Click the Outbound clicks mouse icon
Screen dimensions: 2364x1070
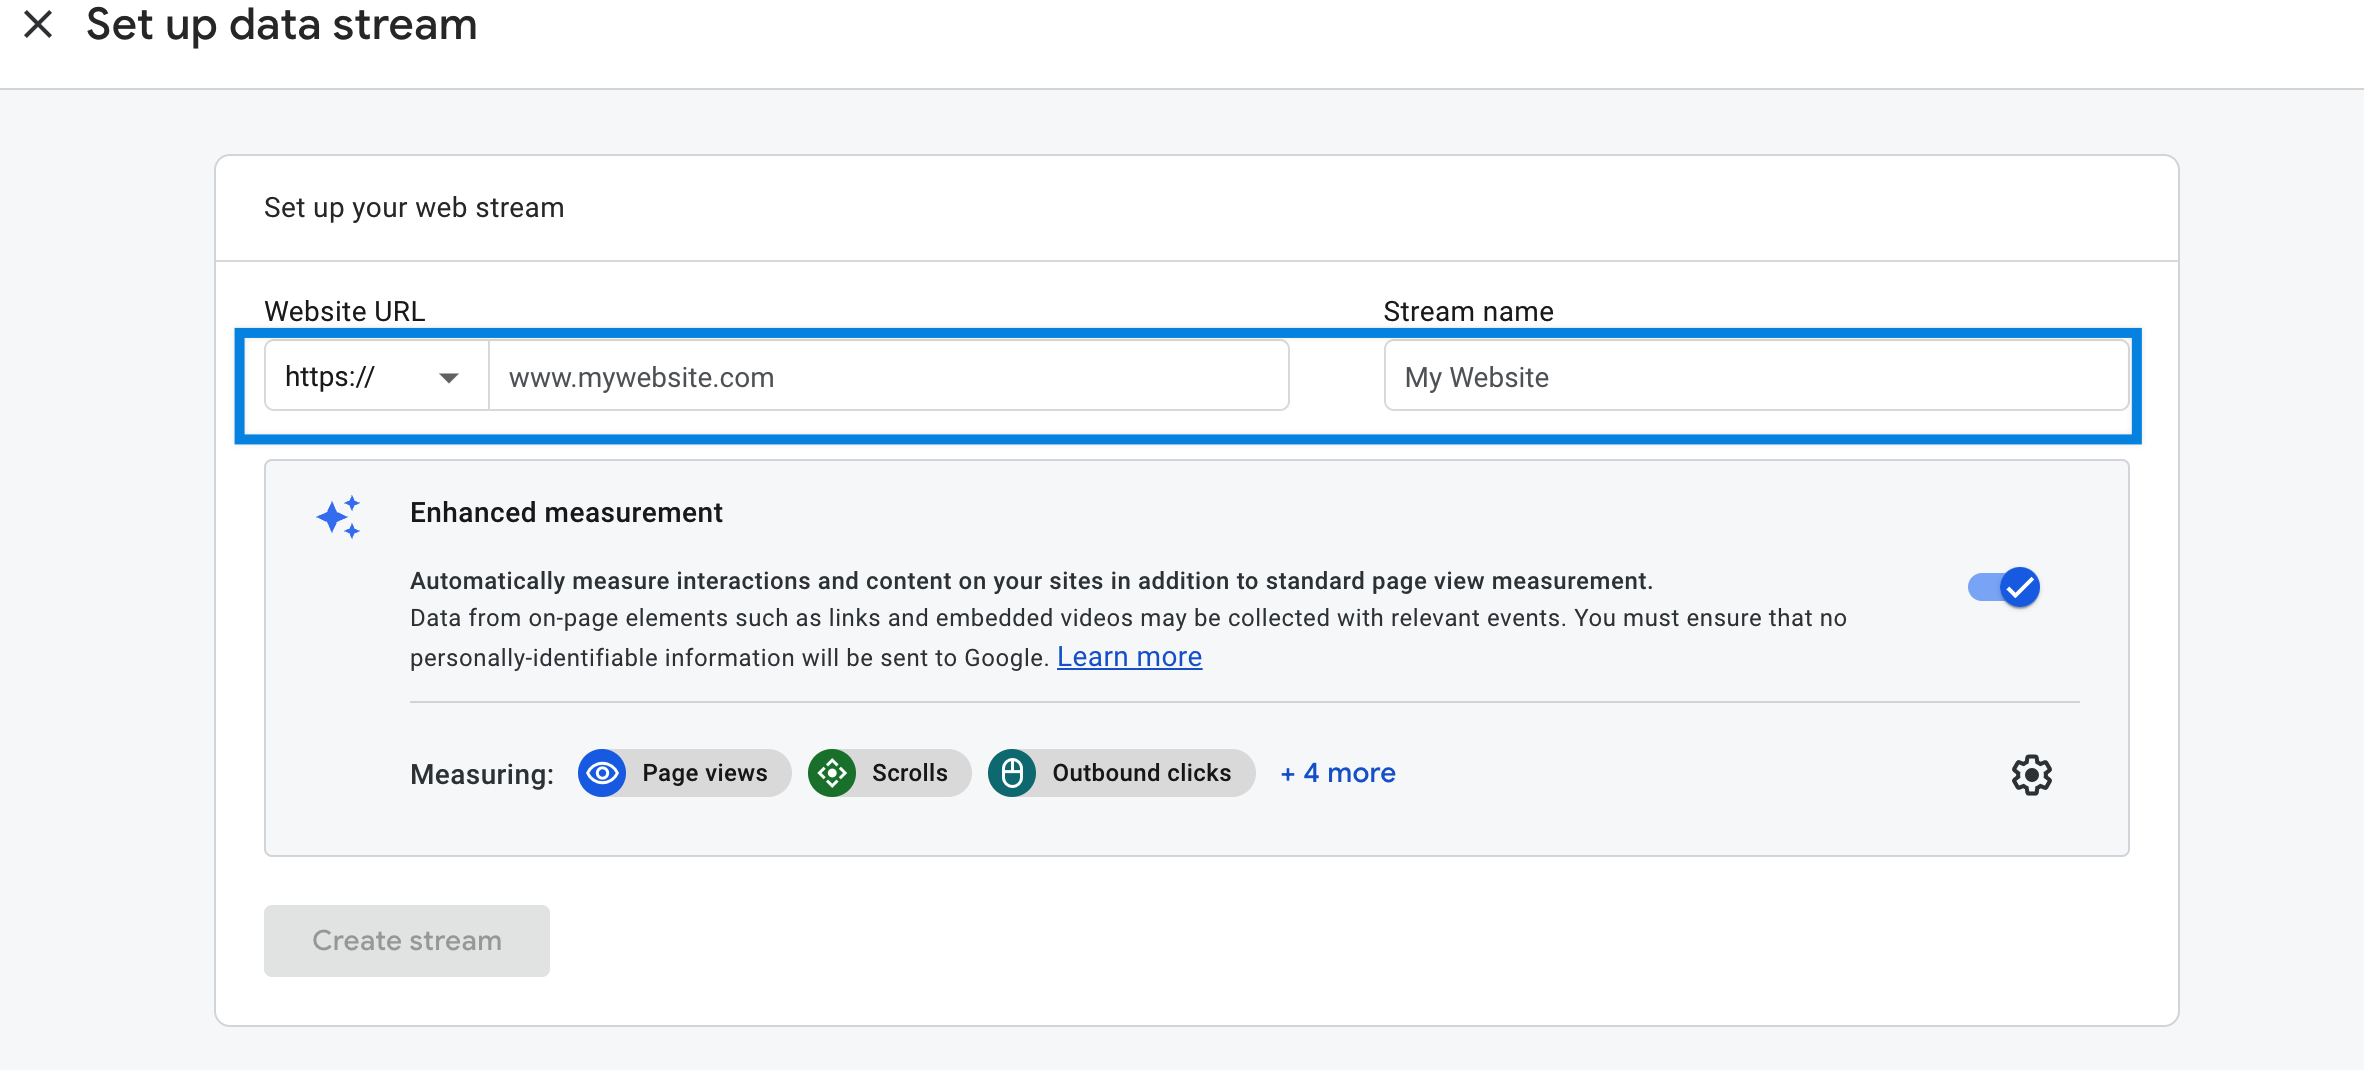[1012, 773]
